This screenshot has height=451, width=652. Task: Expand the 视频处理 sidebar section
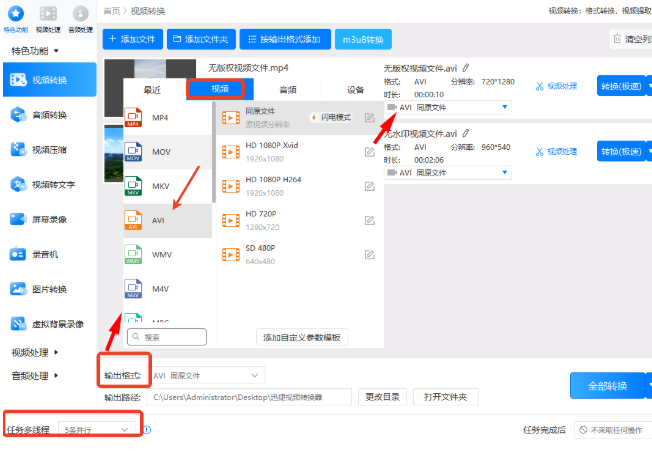[x=35, y=352]
